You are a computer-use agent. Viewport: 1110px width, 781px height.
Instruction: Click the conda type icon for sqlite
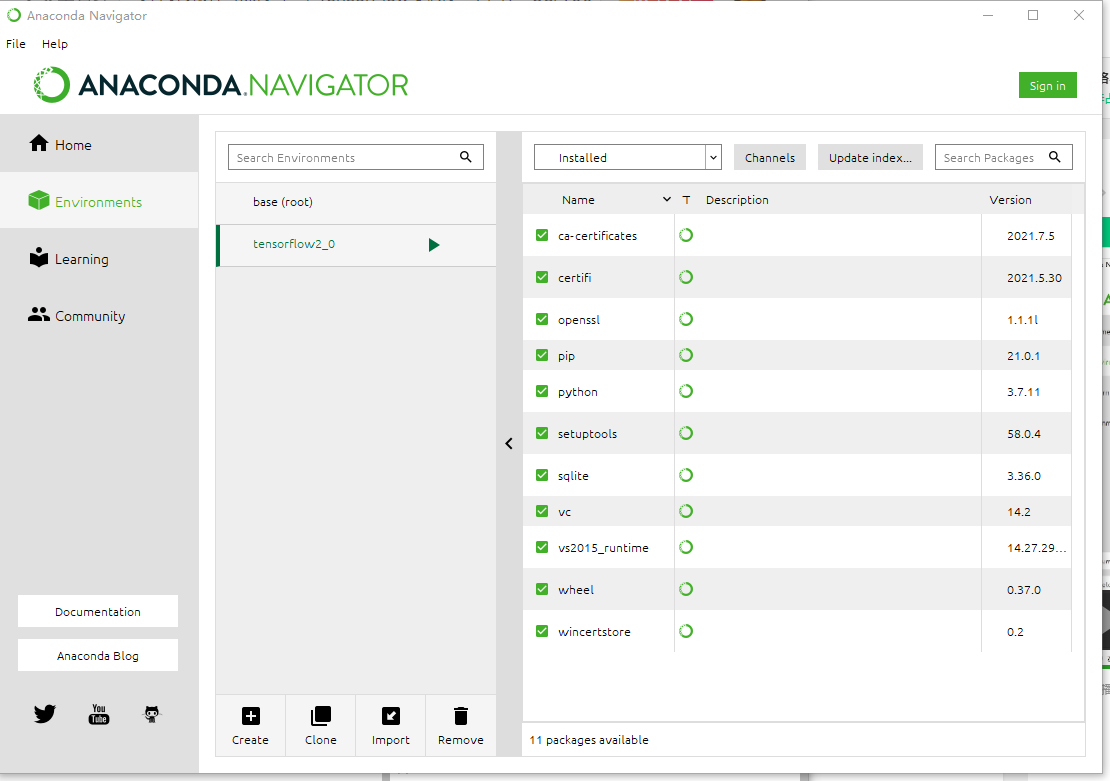tap(686, 474)
